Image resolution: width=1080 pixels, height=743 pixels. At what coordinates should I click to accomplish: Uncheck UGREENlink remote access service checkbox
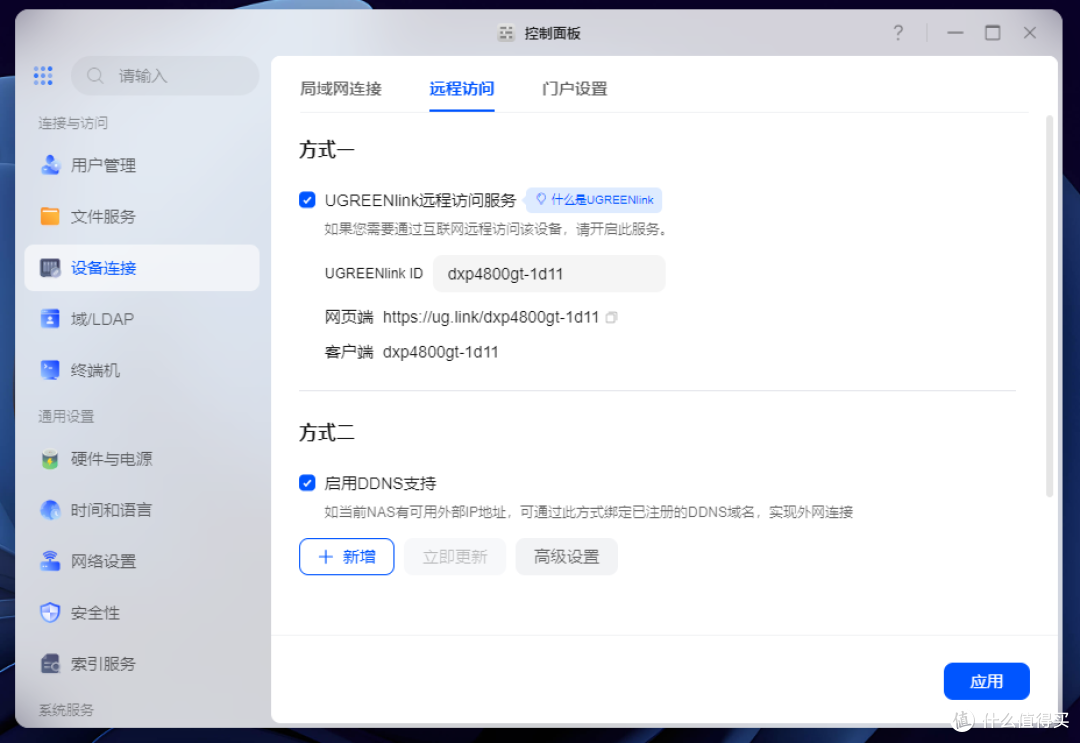(x=307, y=200)
